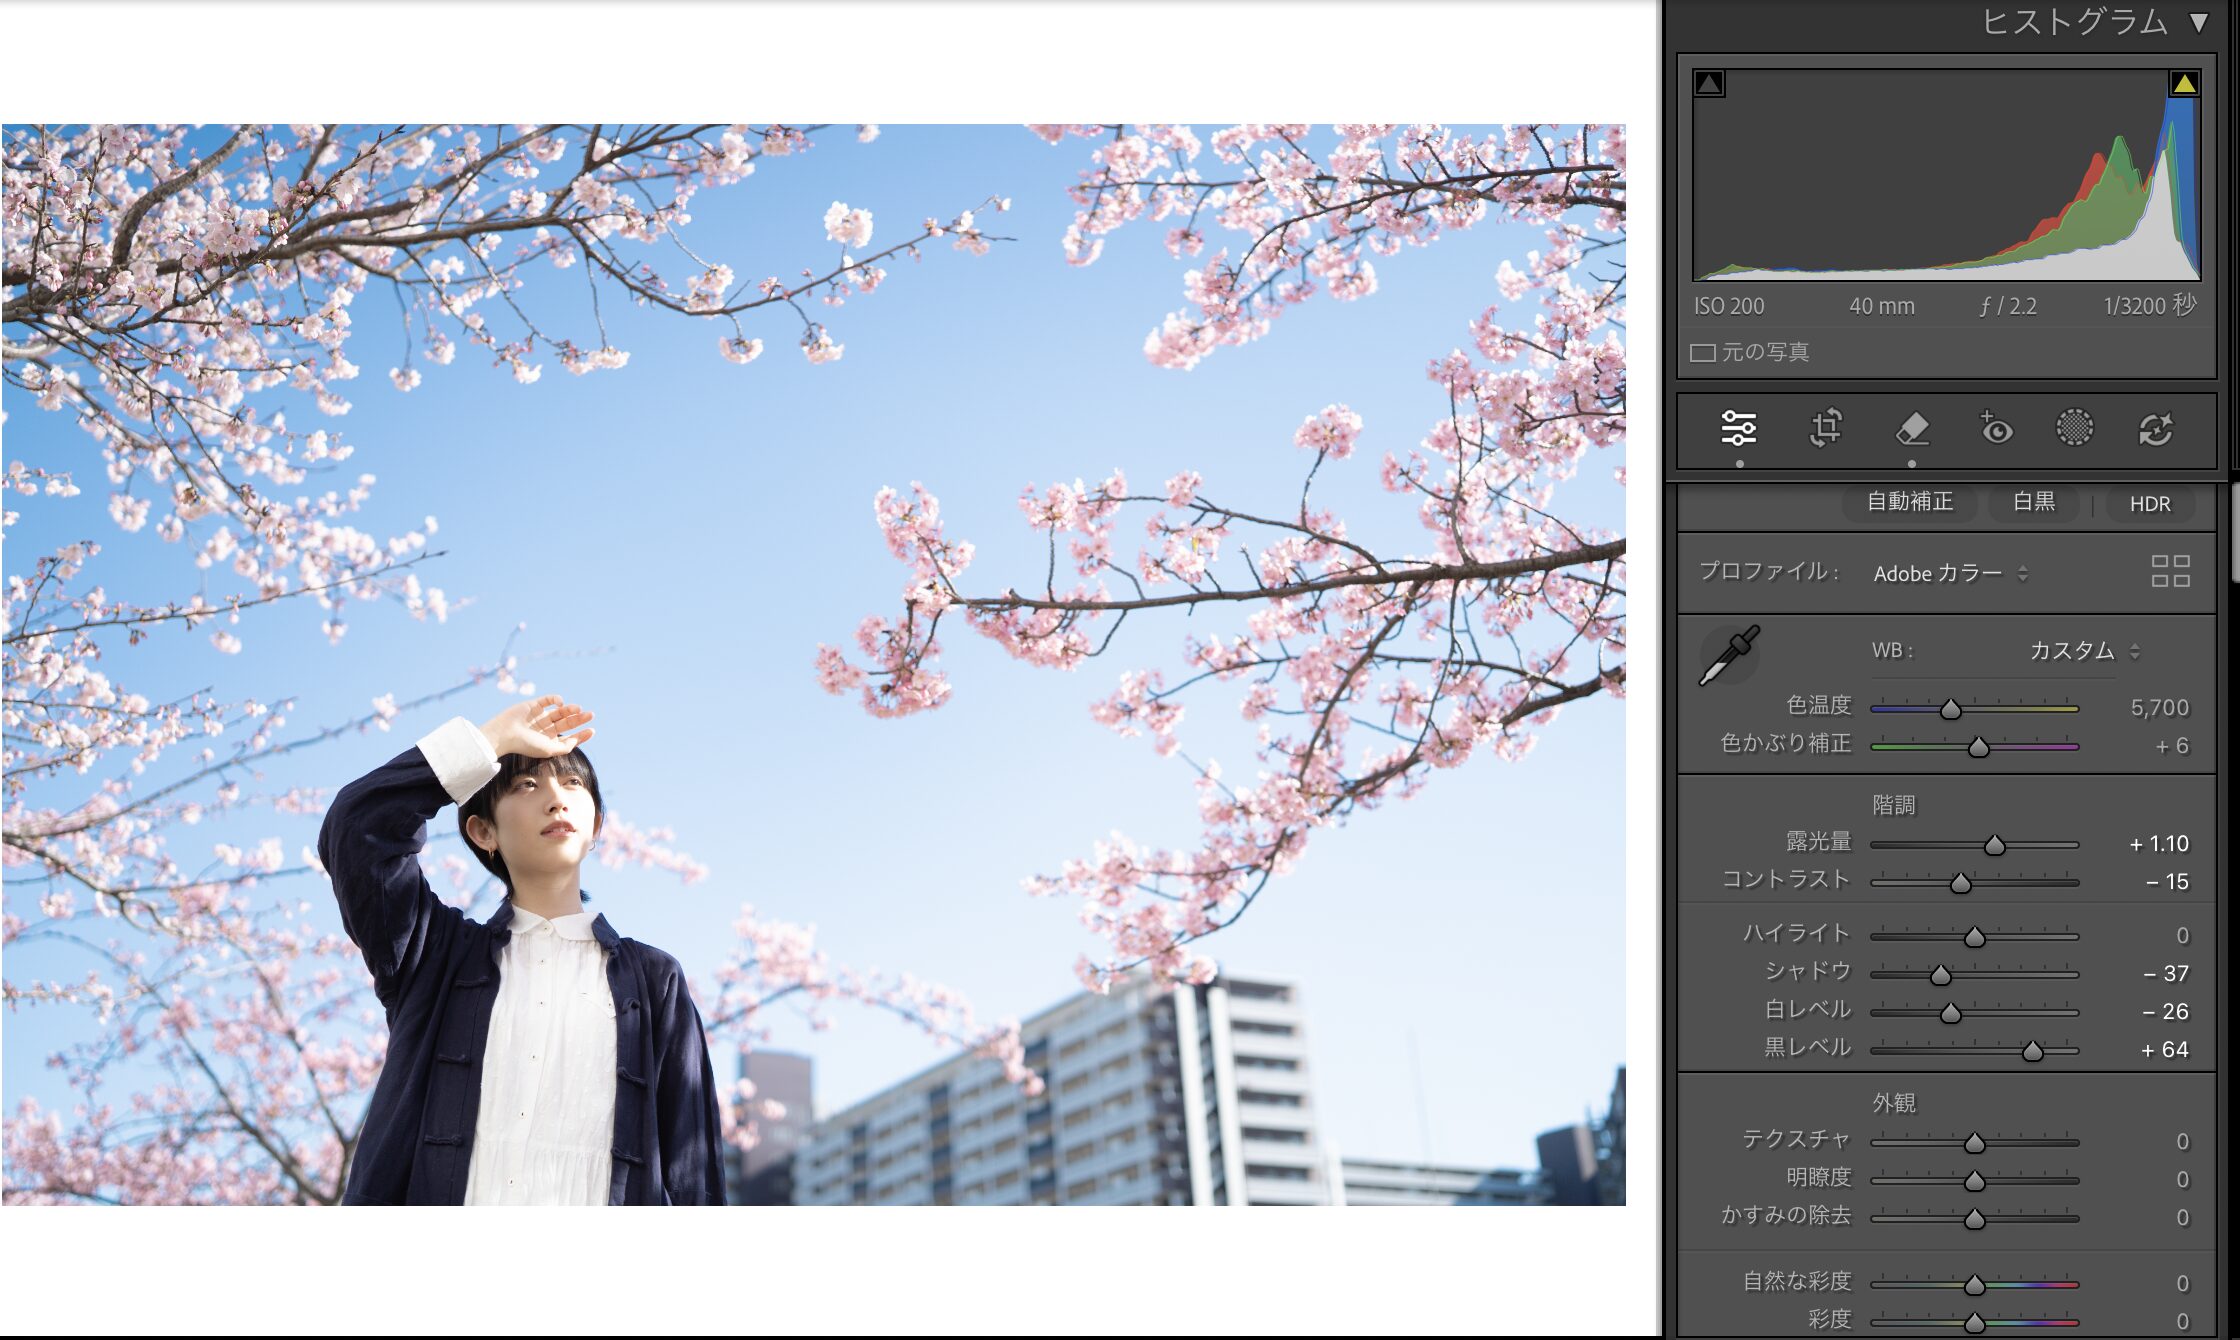Screen dimensions: 2240x1340
Task: Click the 色温度 value field 5,700
Action: click(2159, 708)
